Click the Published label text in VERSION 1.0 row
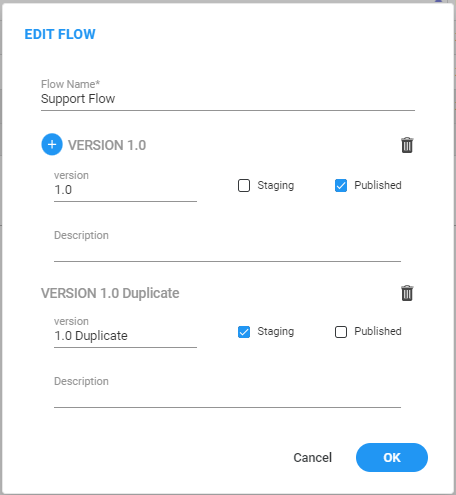The width and height of the screenshot is (456, 495). 378,185
